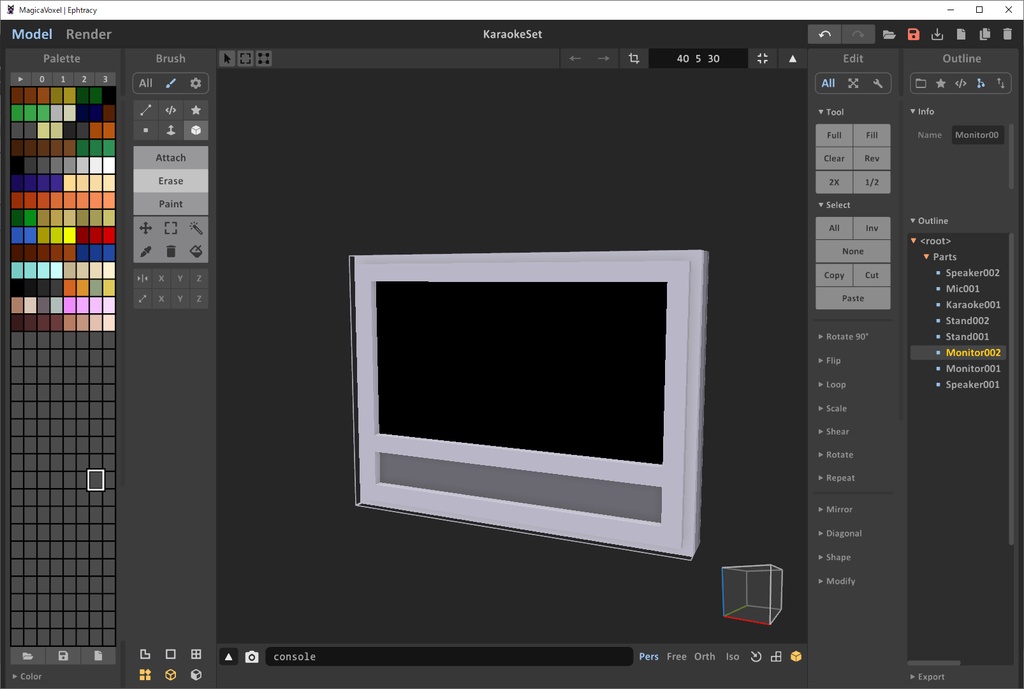Image resolution: width=1024 pixels, height=689 pixels.
Task: Choose the magic wand select icon
Action: 195,228
